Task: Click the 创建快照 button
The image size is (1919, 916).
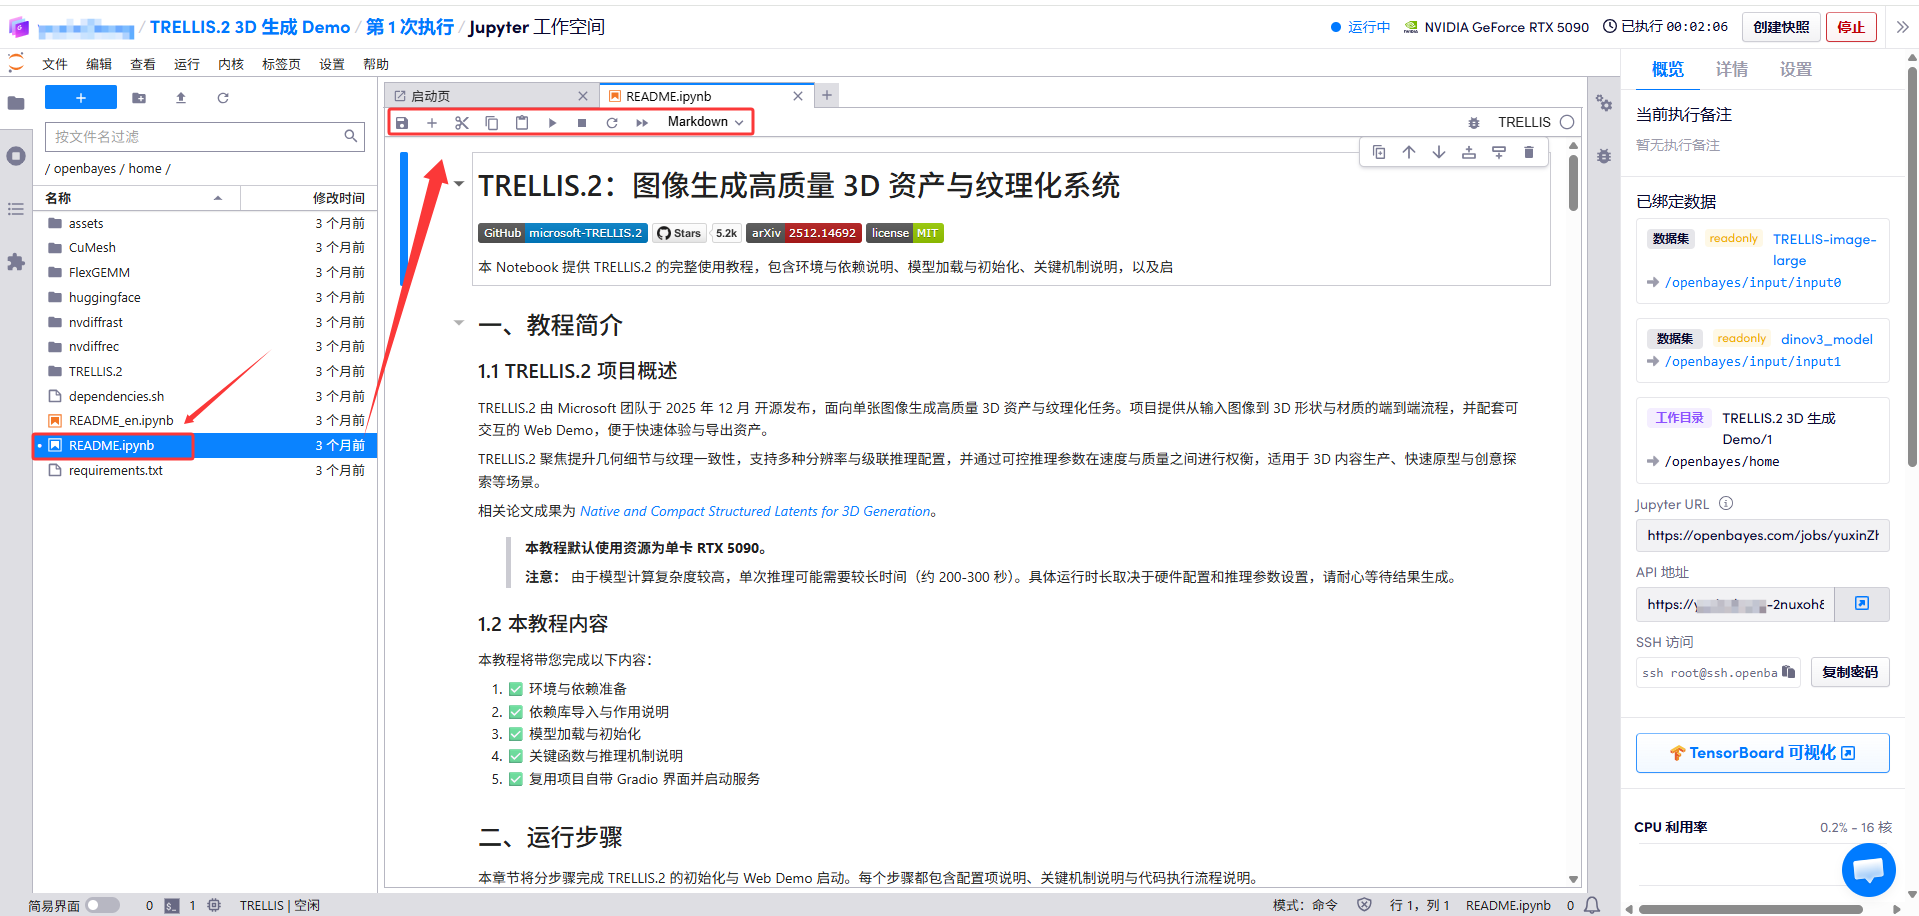Action: 1781,27
